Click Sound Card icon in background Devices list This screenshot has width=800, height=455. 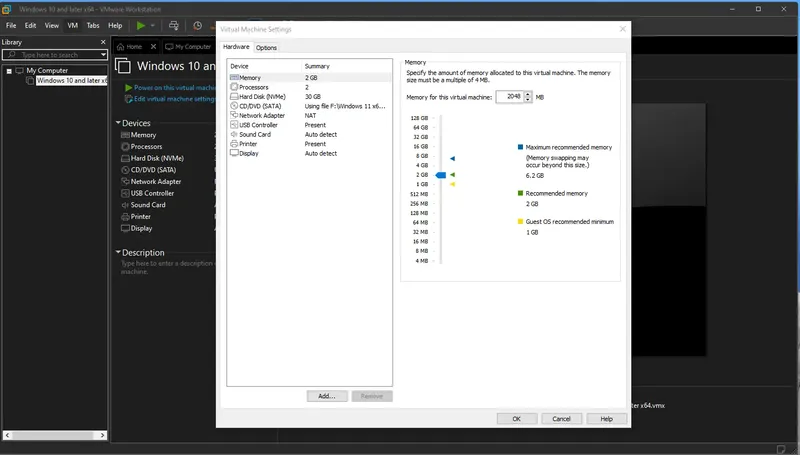(125, 205)
